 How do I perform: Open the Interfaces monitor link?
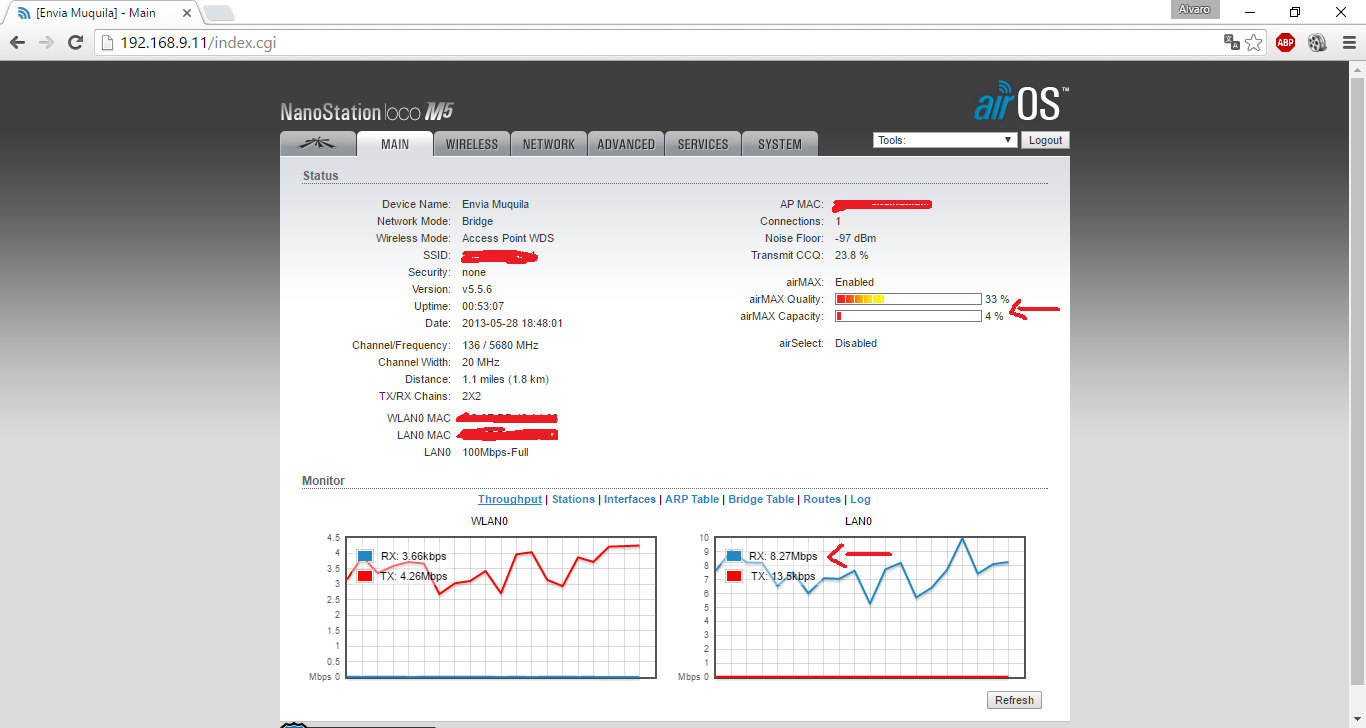point(630,499)
